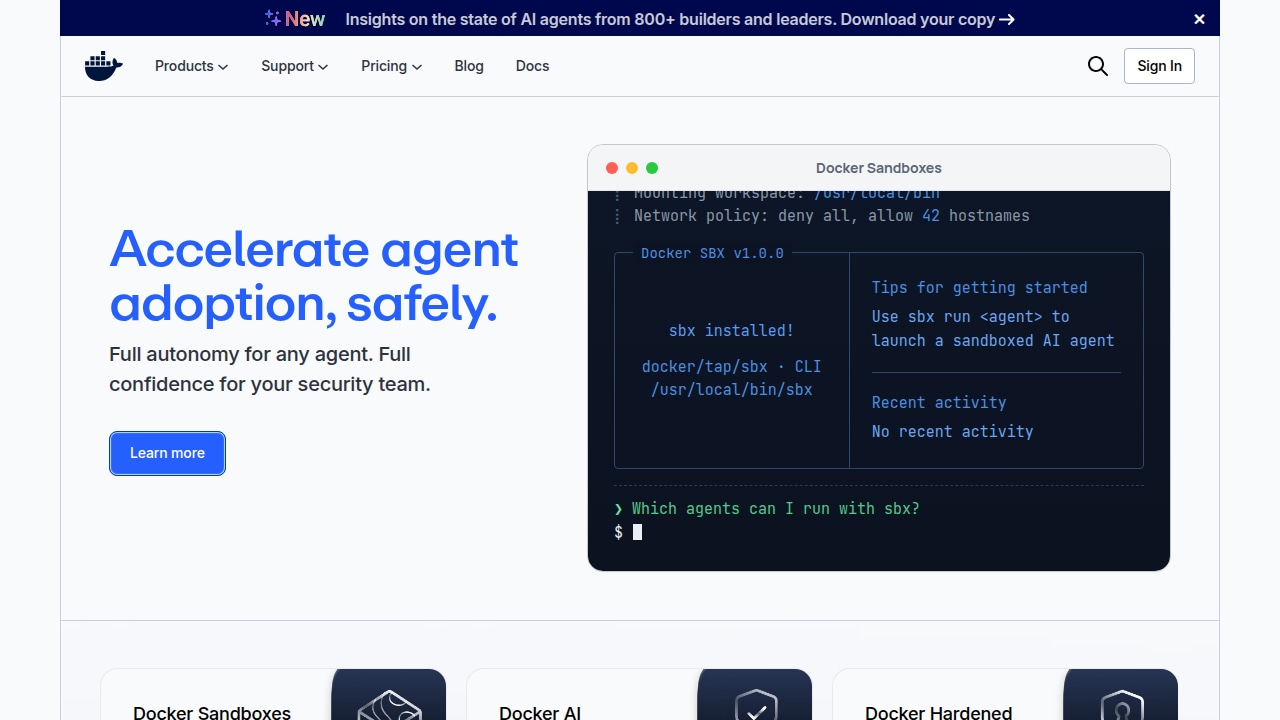
Task: Click the 'docker/tap/sbx · CLI' text
Action: [x=731, y=366]
